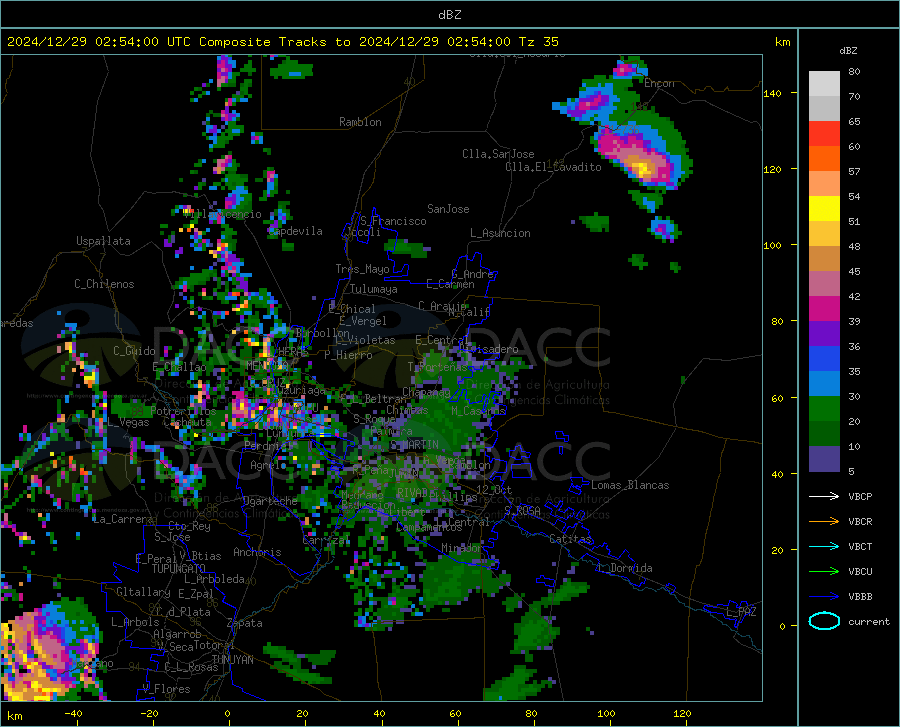
Task: Click the L_PAZ place label
Action: pyautogui.click(x=741, y=612)
